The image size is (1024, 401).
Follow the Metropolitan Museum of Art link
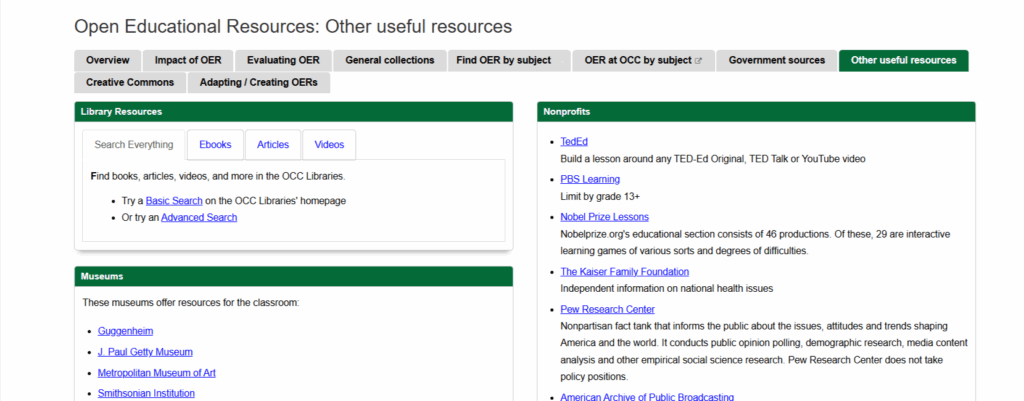click(x=157, y=373)
